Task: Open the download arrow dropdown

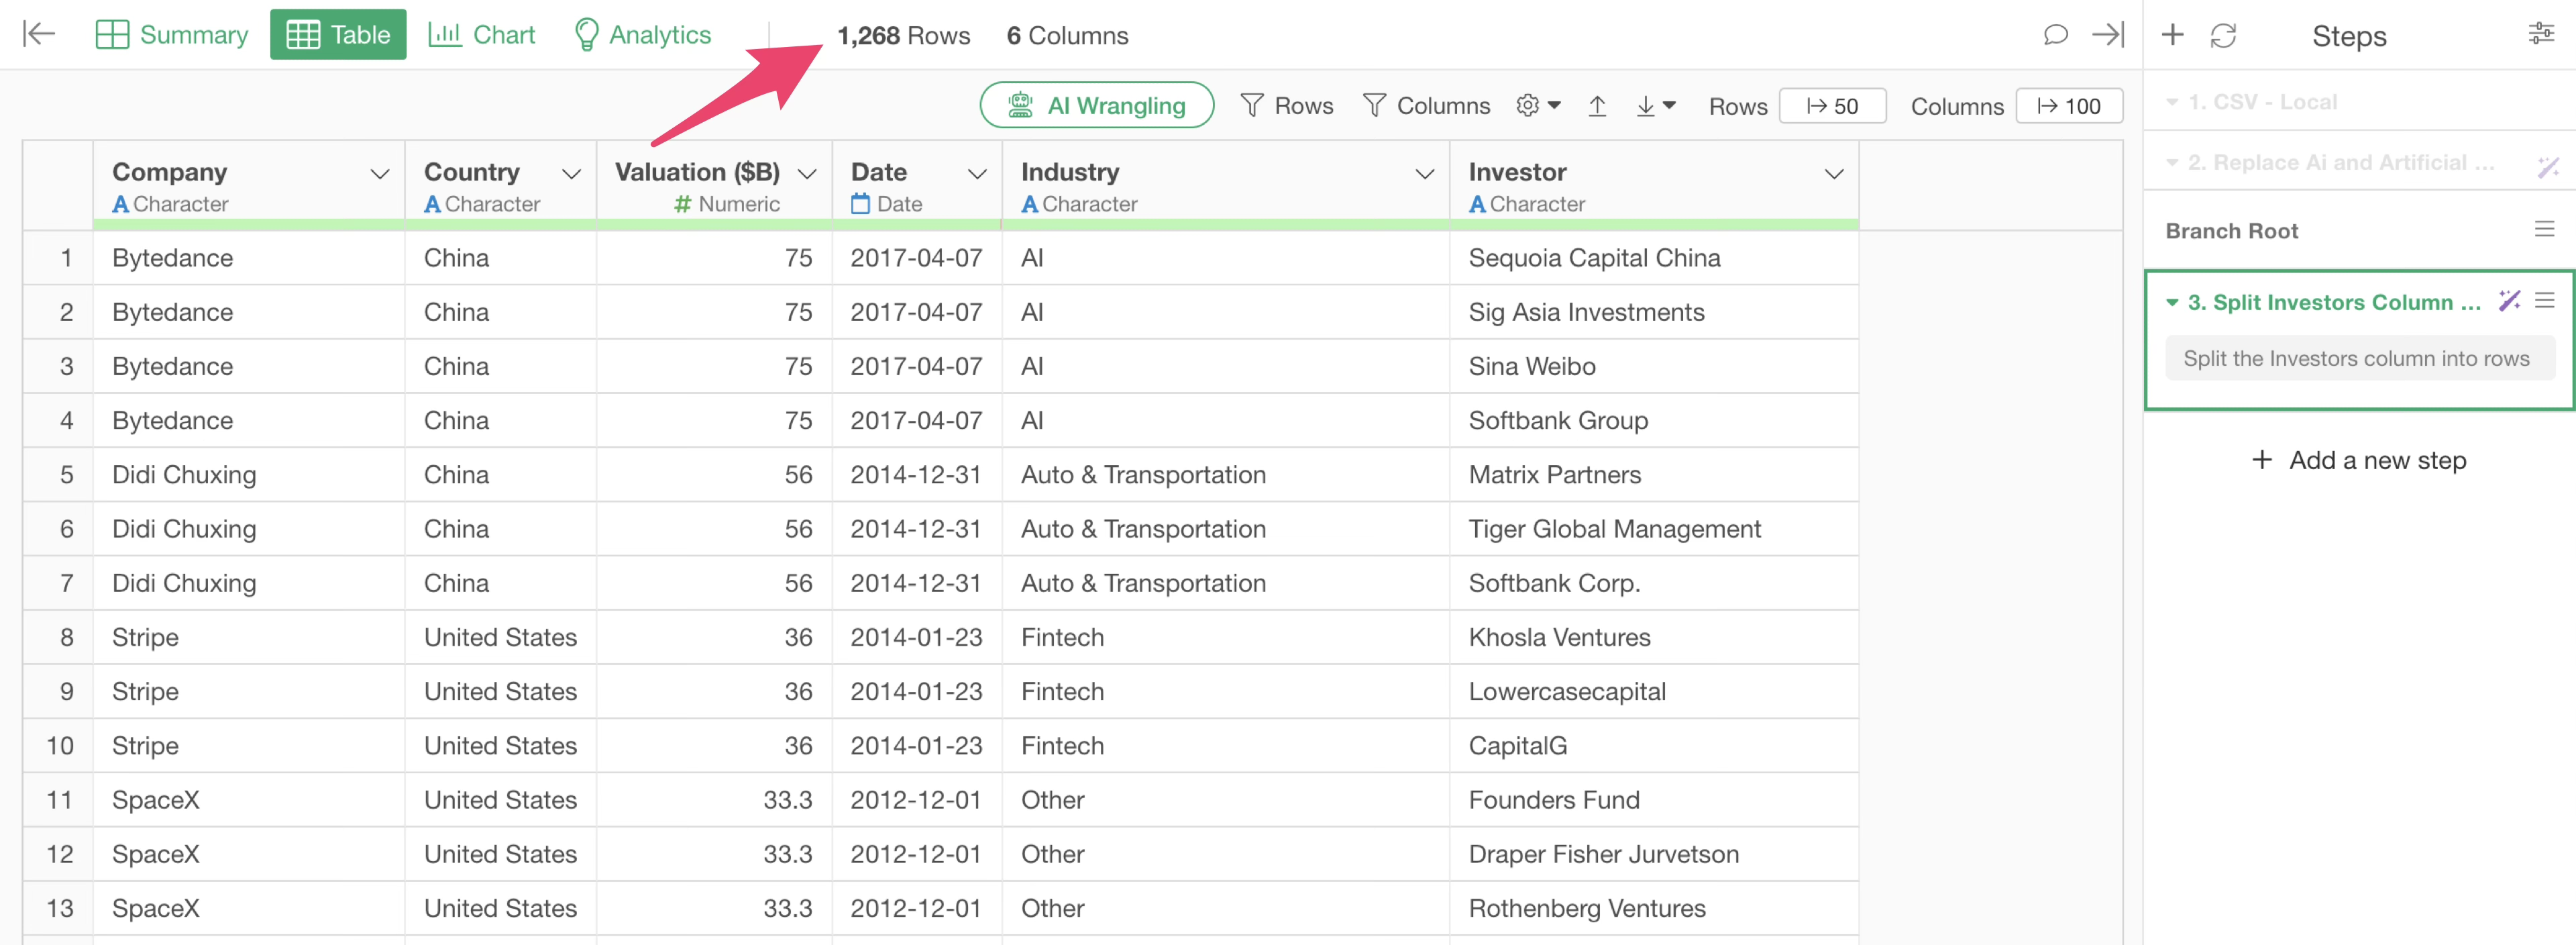Action: tap(1655, 105)
